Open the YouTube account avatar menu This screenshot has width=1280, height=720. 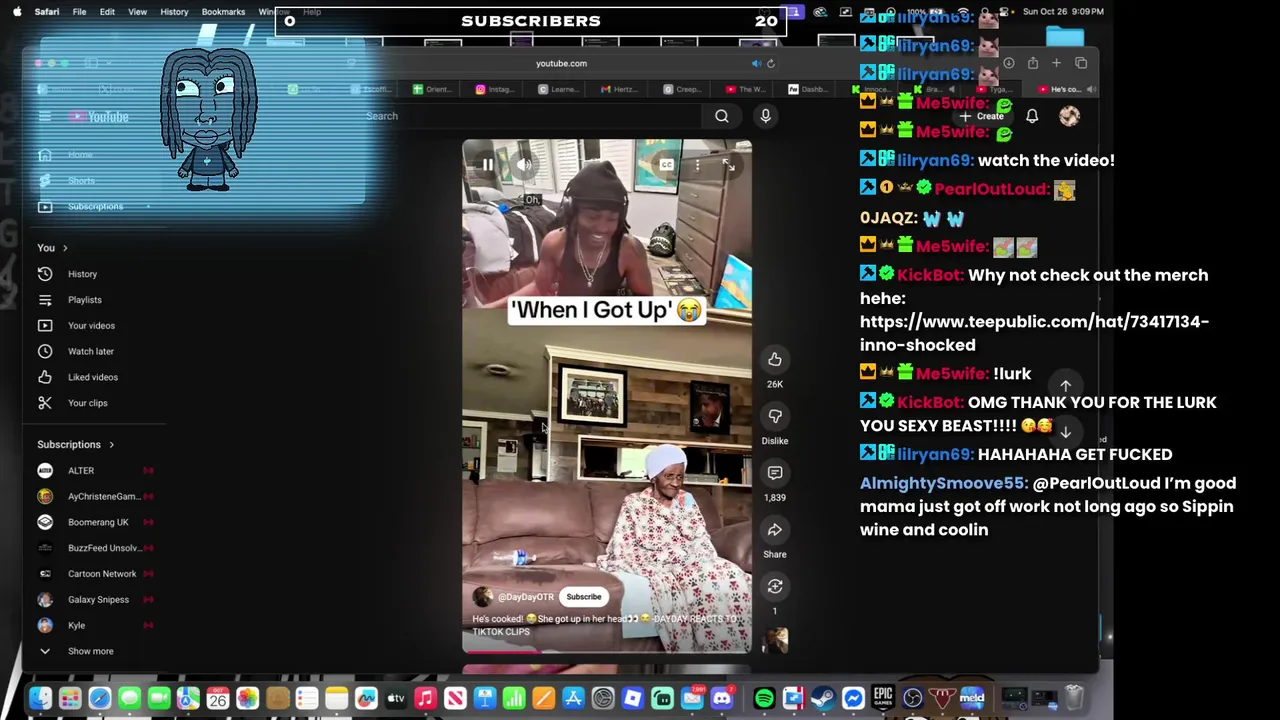pos(1069,116)
